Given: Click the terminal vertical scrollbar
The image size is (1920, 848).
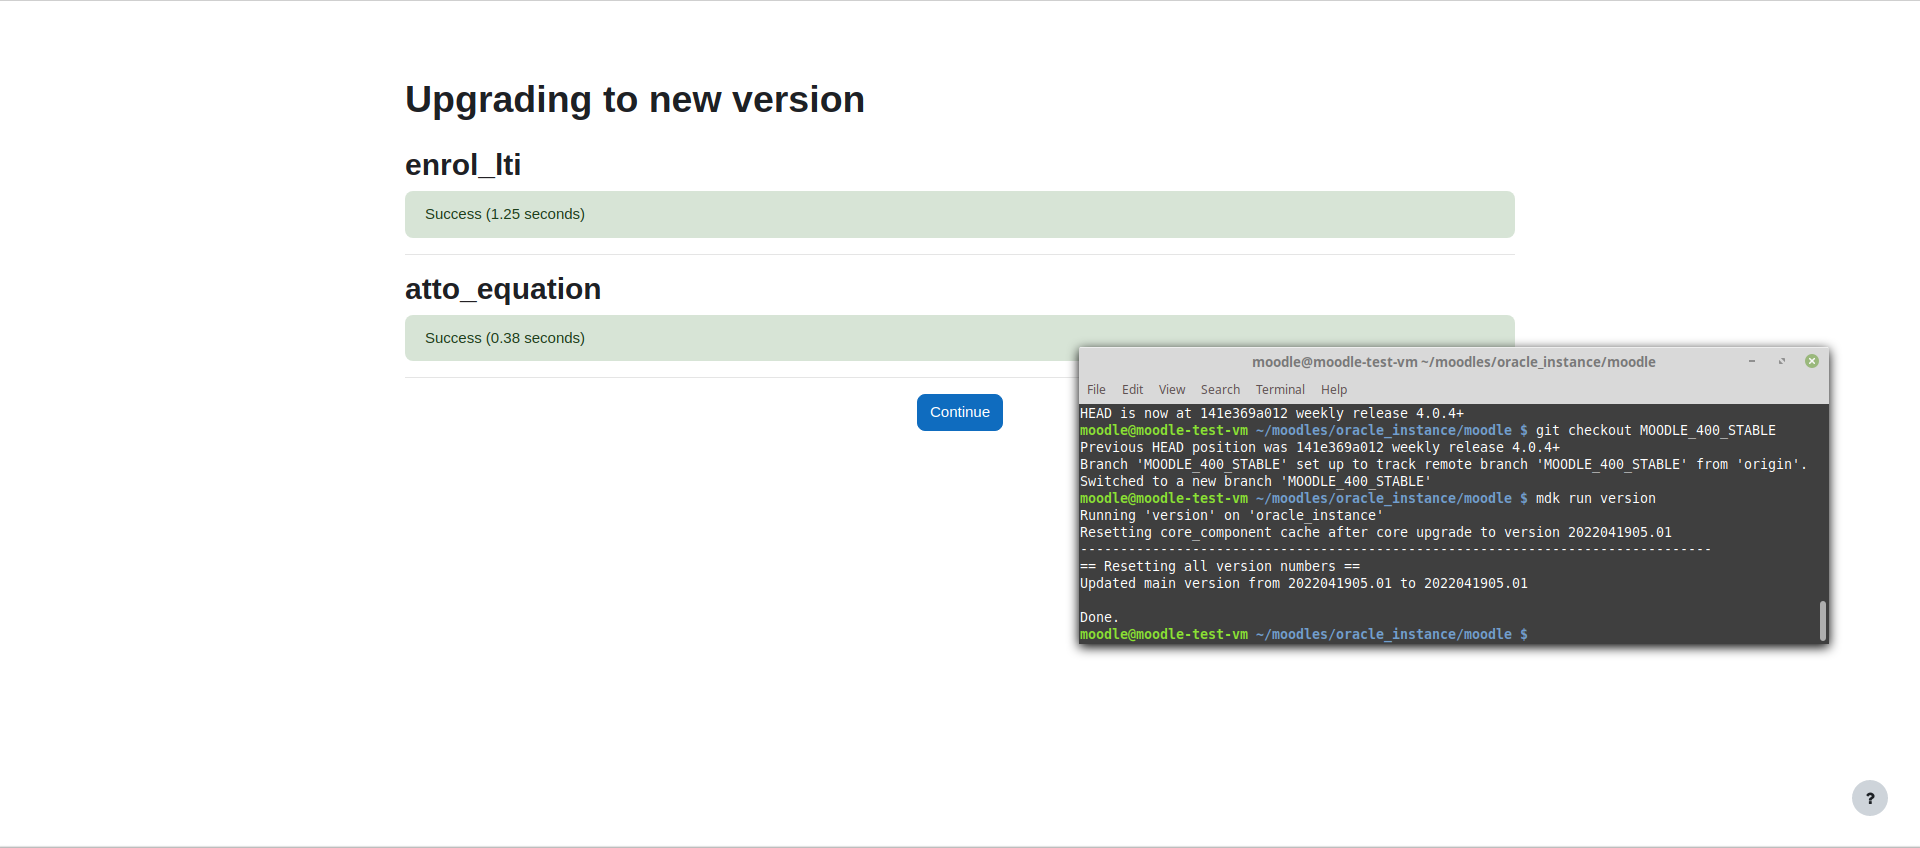Looking at the screenshot, I should click(x=1823, y=621).
